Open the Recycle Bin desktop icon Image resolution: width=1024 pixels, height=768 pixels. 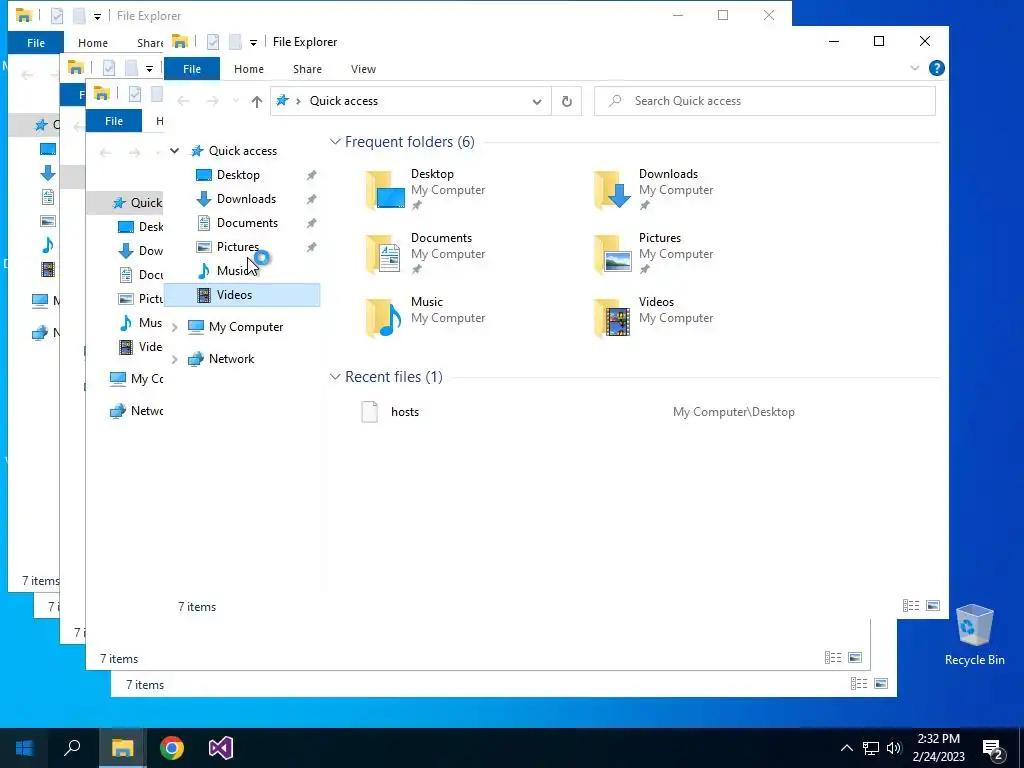(974, 635)
